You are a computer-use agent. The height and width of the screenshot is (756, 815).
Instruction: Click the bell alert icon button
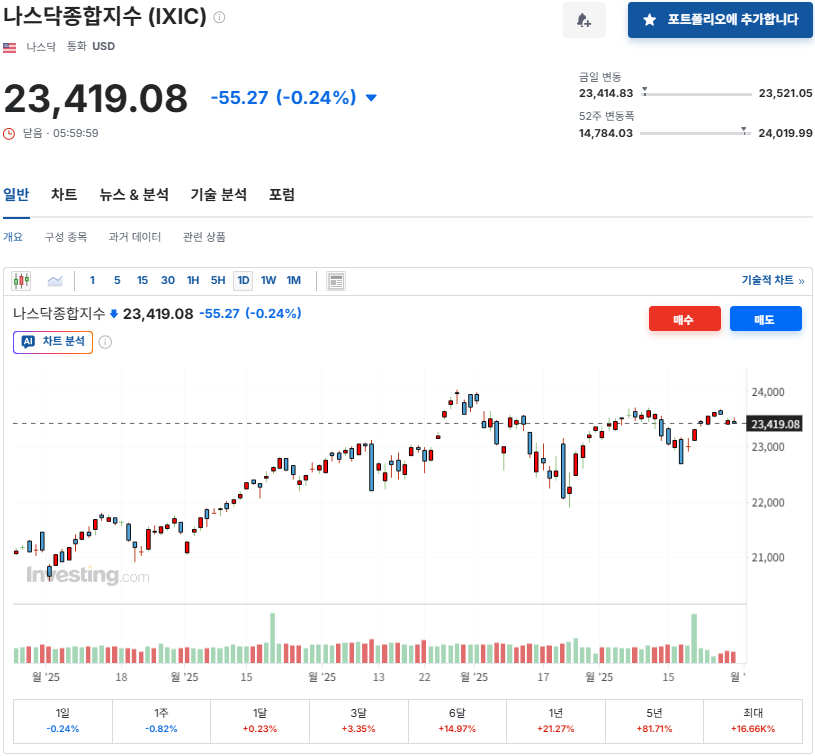click(x=584, y=20)
